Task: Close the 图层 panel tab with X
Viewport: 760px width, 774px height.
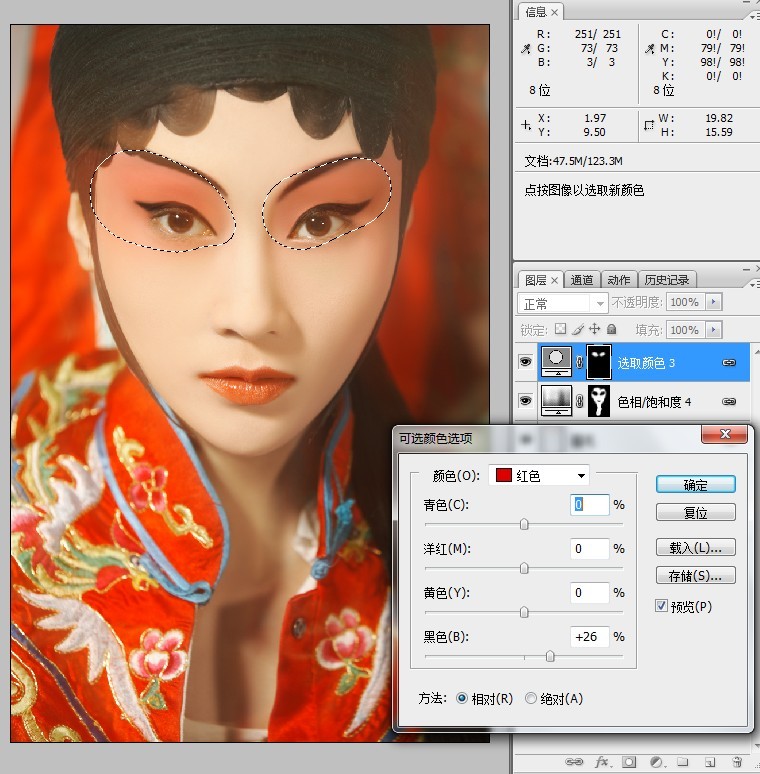Action: click(555, 280)
